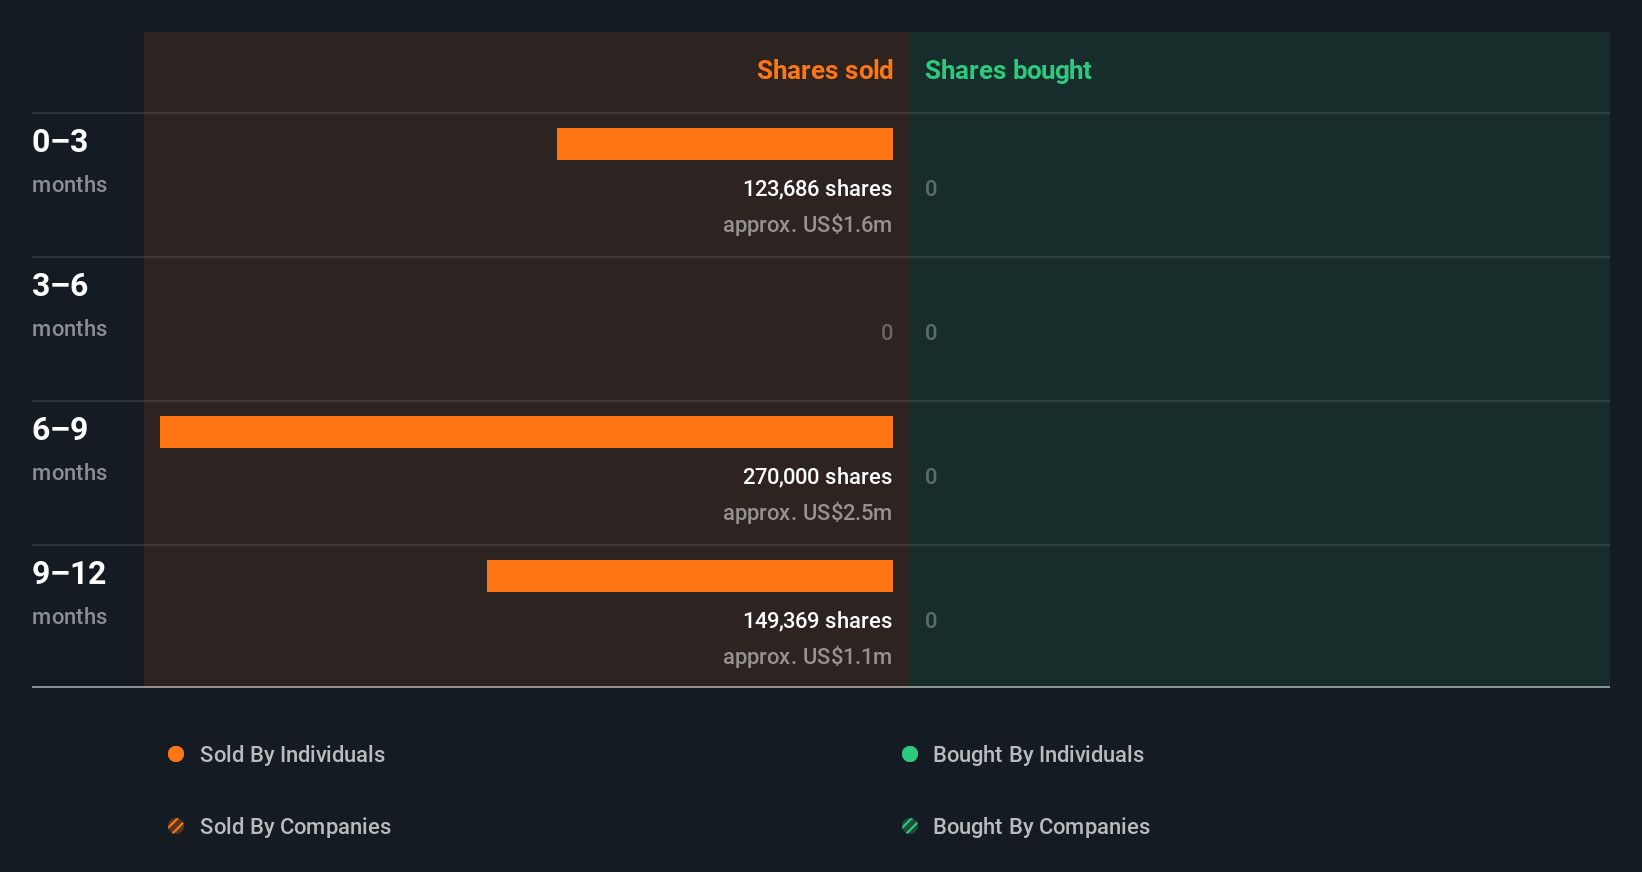
Task: Click the 149,369 shares value
Action: point(817,620)
